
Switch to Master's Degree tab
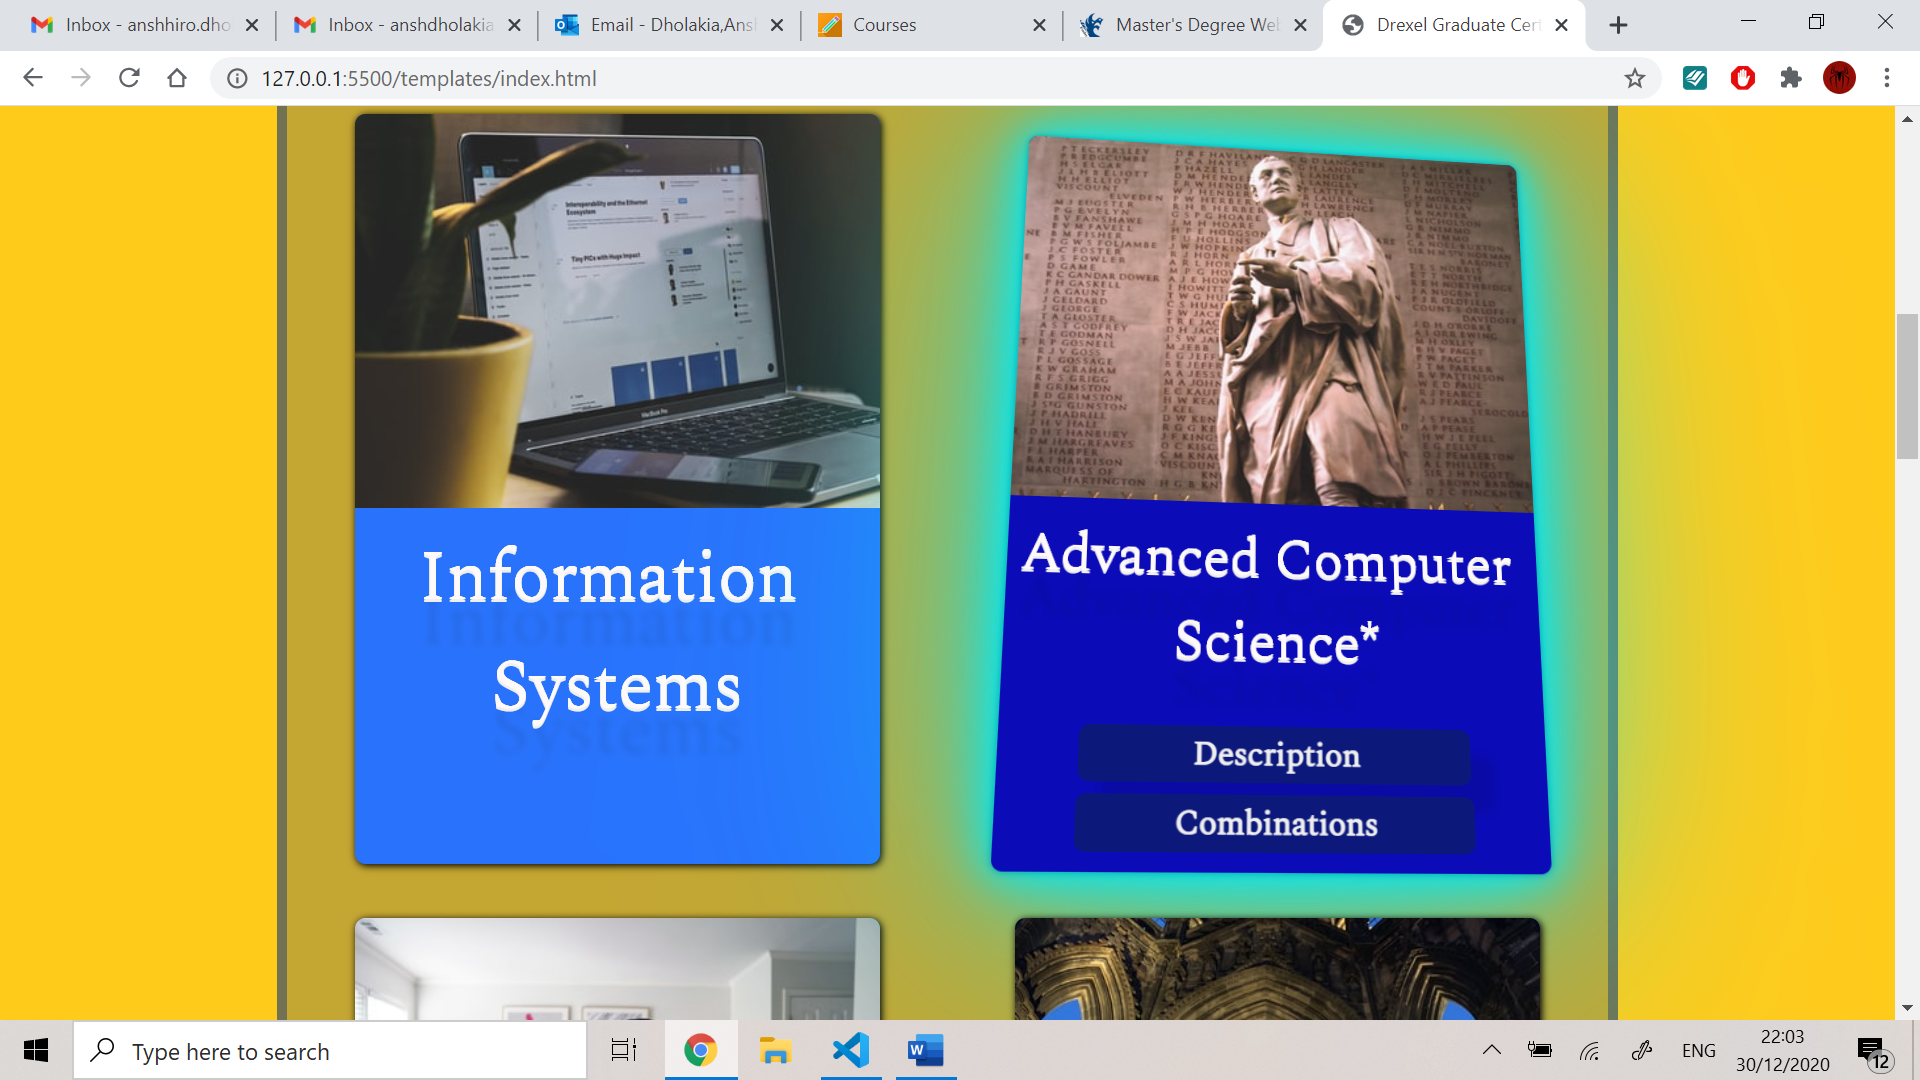(1190, 25)
